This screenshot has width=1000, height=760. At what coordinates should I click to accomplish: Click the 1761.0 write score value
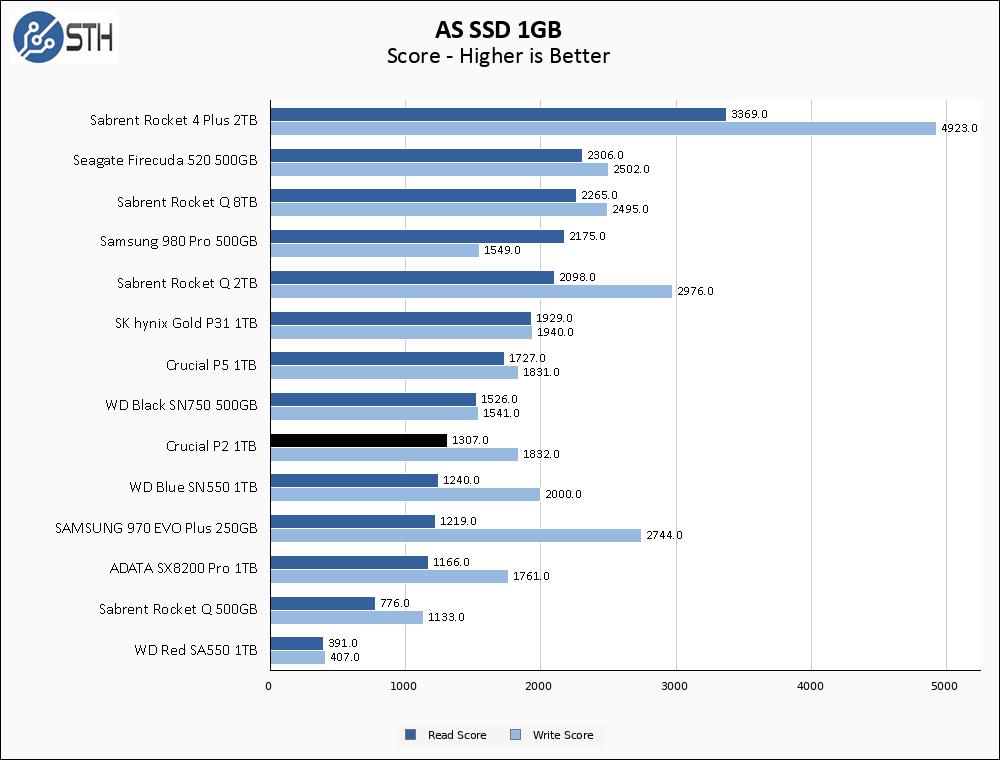click(531, 576)
